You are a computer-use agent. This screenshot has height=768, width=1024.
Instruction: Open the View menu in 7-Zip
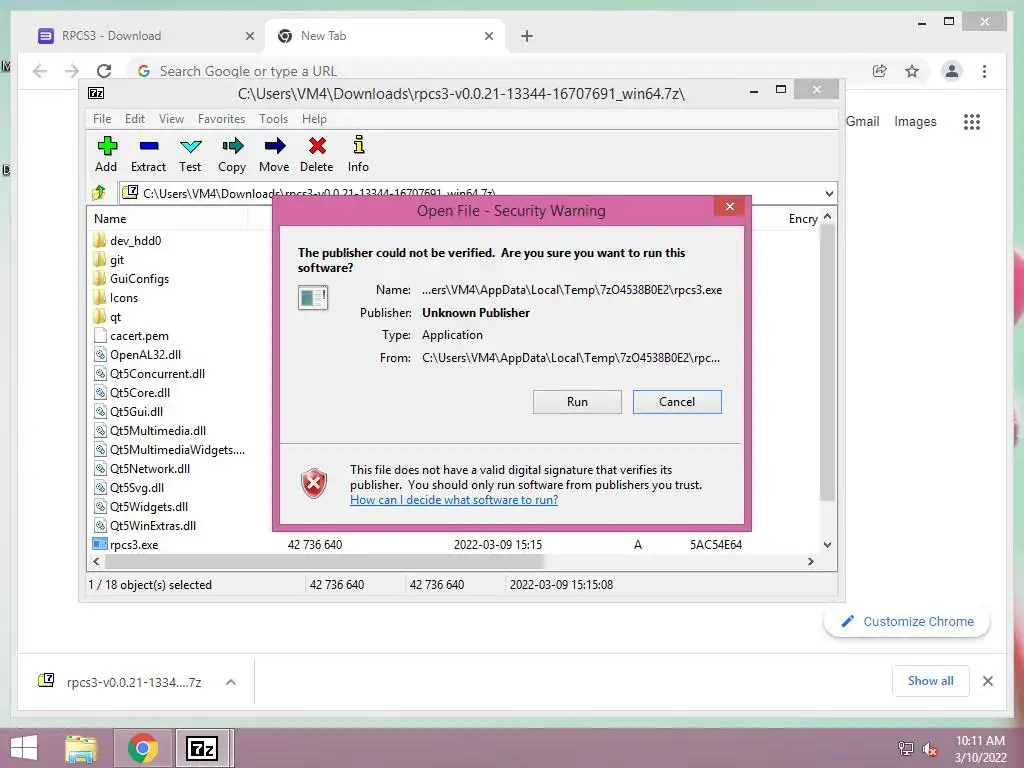(171, 119)
